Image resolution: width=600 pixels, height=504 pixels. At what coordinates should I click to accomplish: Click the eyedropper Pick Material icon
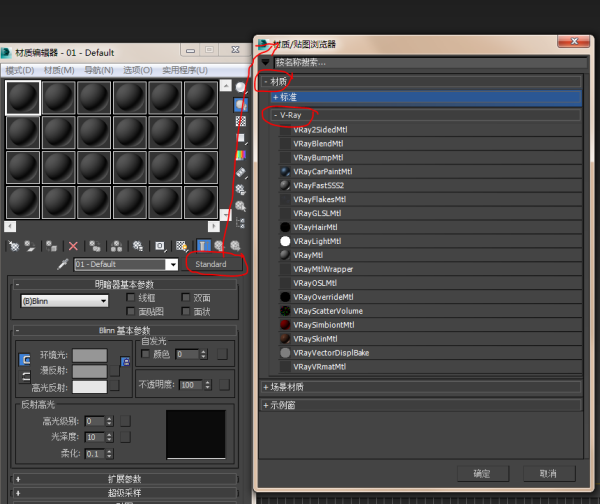point(62,264)
